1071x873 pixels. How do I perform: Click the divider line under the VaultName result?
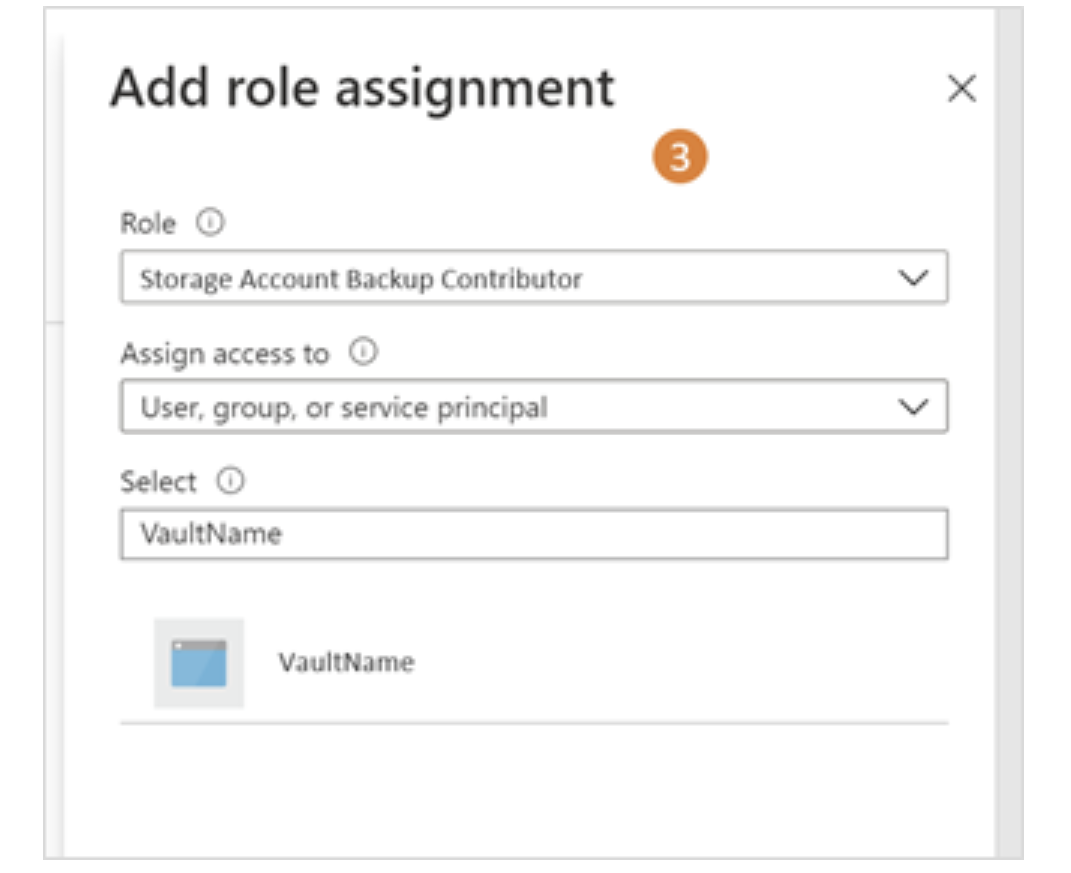point(533,722)
